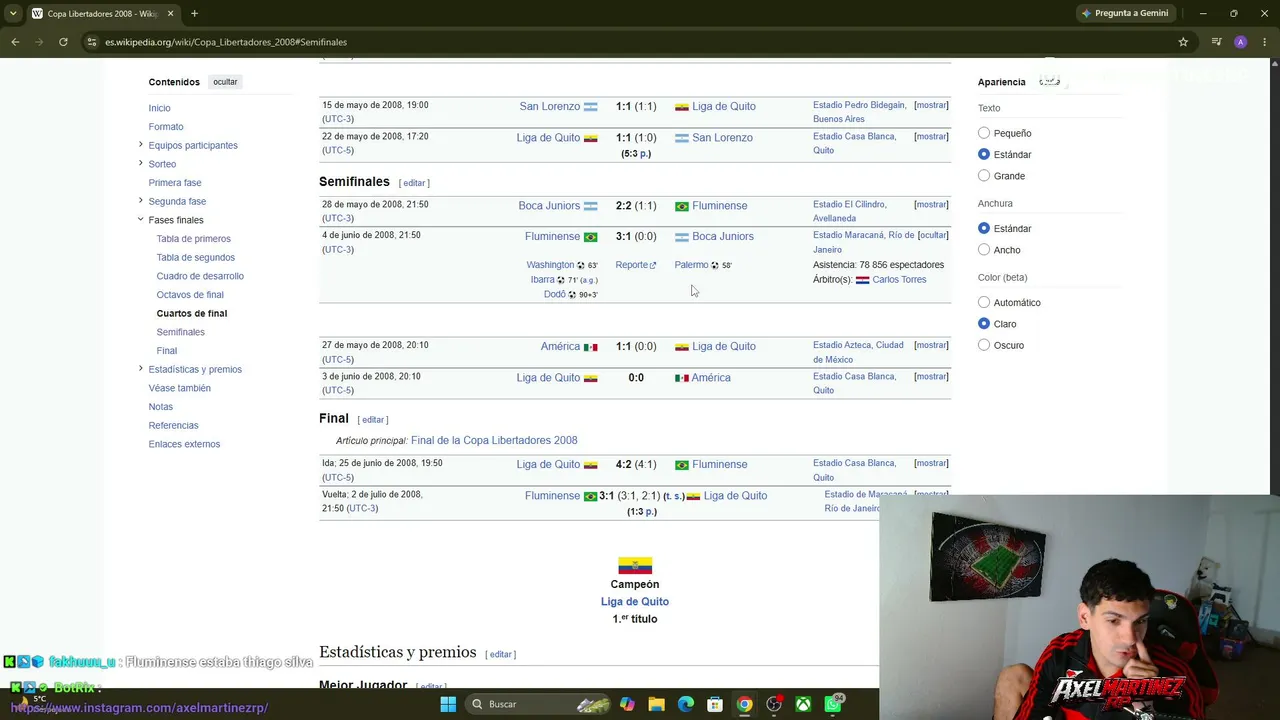The width and height of the screenshot is (1280, 720).
Task: Click the Brazil flag beside Fluminense in 28 de mayo row
Action: pos(682,206)
